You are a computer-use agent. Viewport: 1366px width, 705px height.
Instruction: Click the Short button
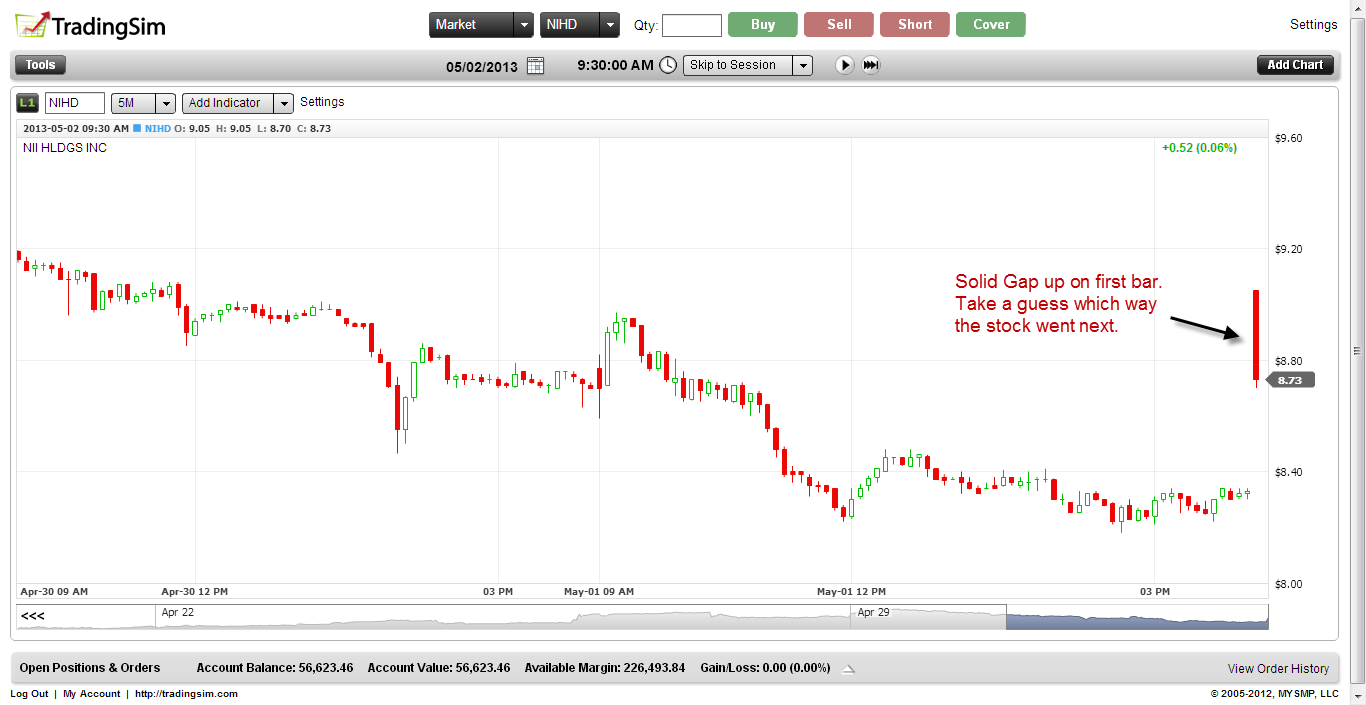915,25
